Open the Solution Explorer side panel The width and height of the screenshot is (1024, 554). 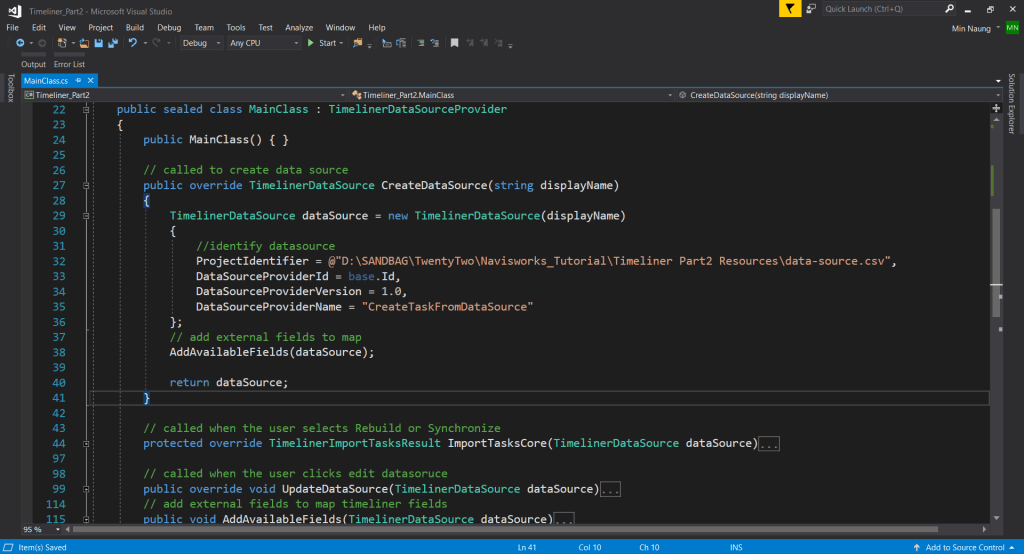tap(1011, 104)
